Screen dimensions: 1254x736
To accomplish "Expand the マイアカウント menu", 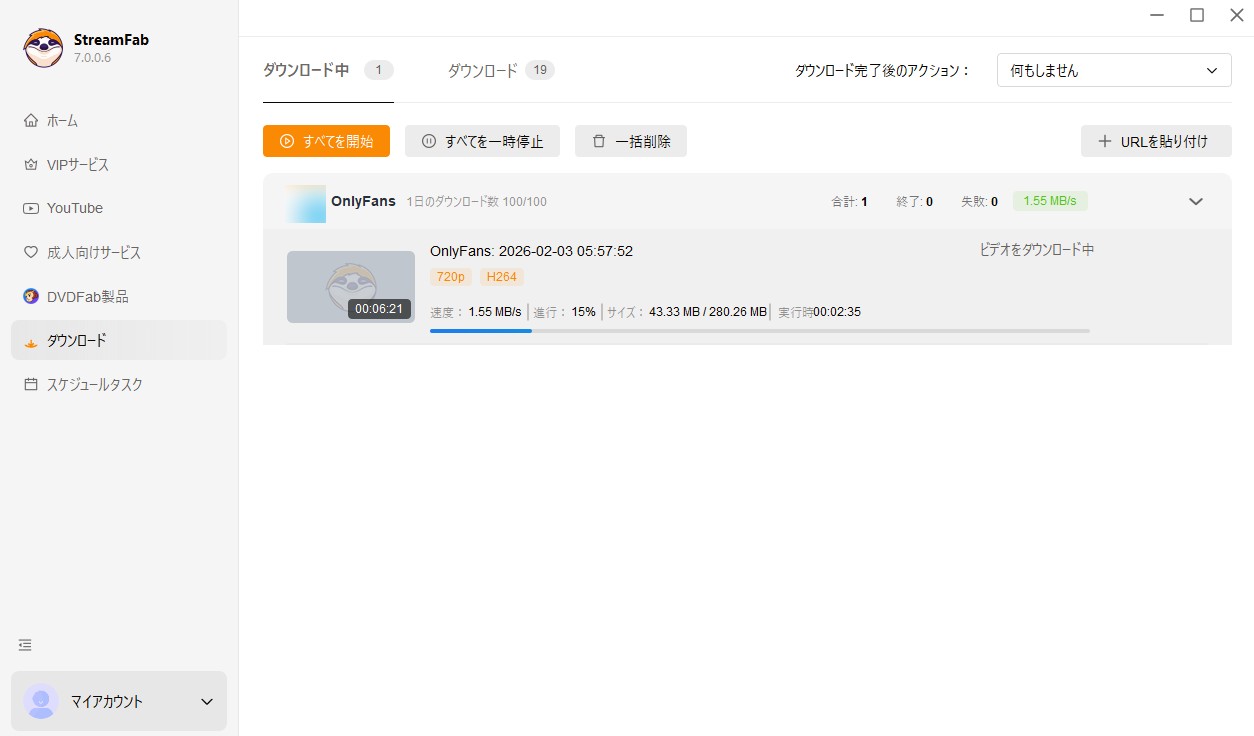I will [118, 701].
